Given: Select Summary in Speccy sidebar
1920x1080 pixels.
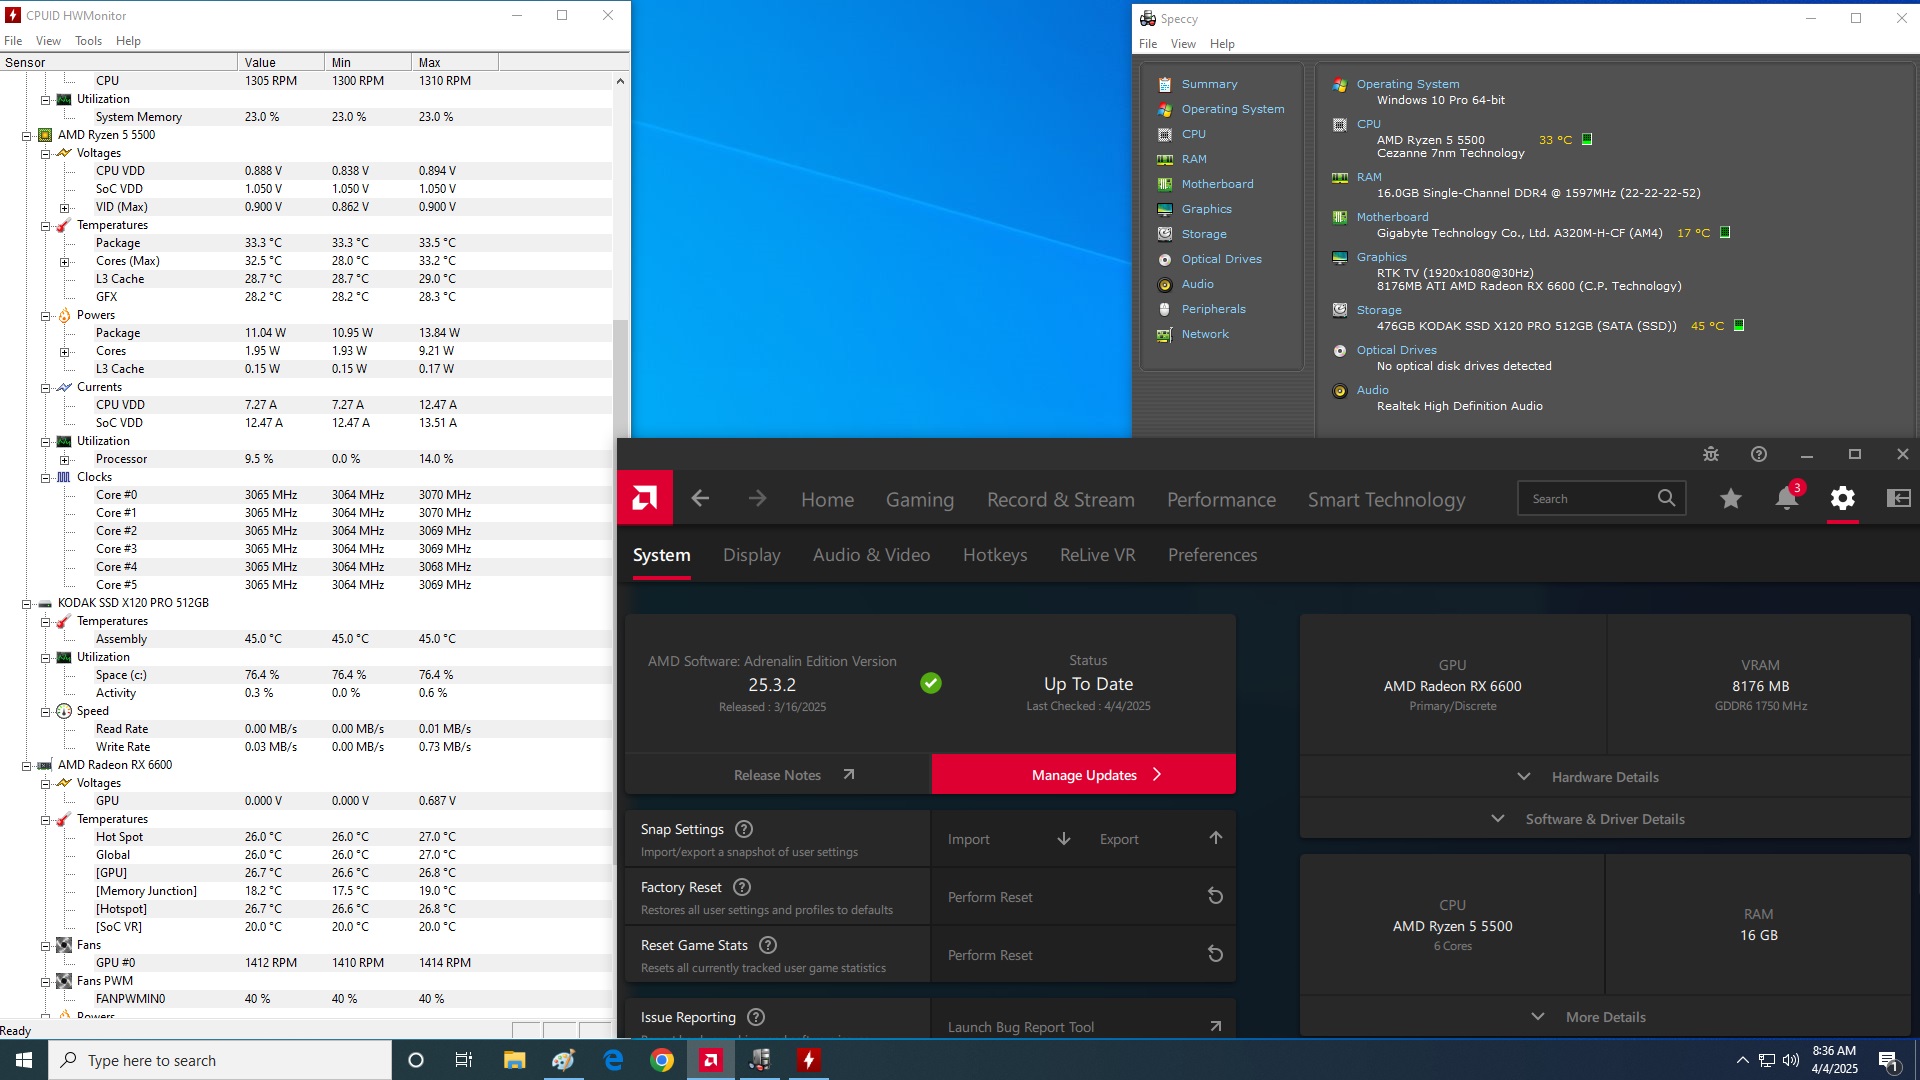Looking at the screenshot, I should pyautogui.click(x=1209, y=84).
